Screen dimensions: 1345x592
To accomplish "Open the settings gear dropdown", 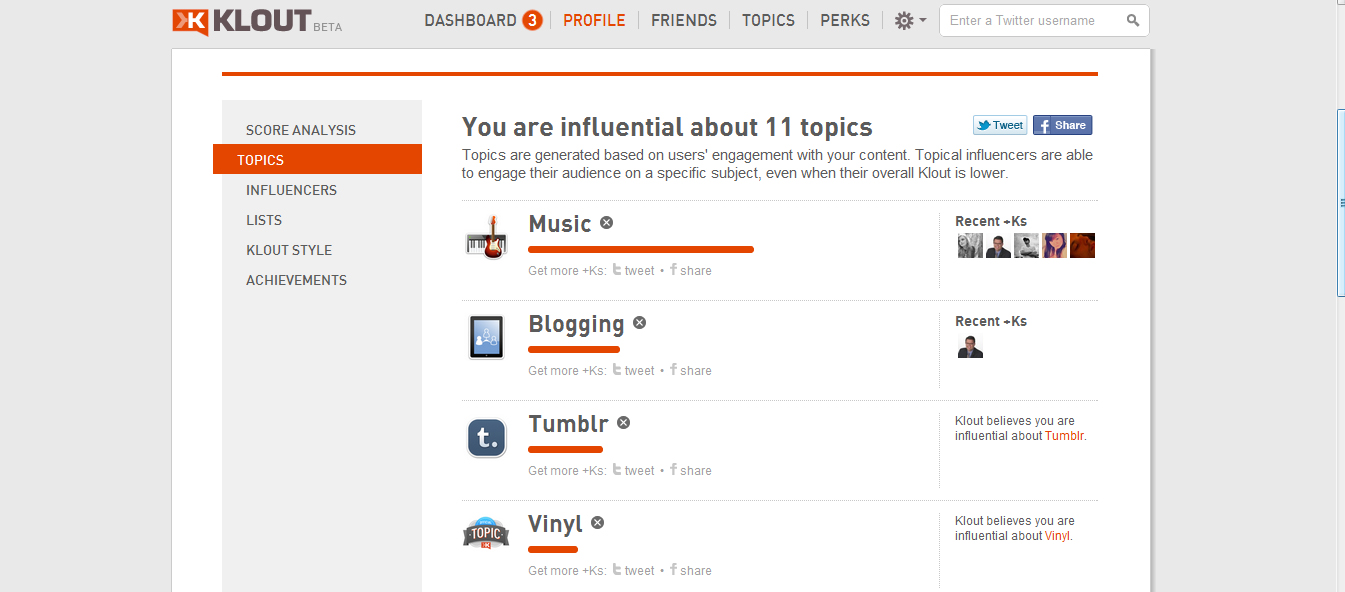I will [x=909, y=21].
